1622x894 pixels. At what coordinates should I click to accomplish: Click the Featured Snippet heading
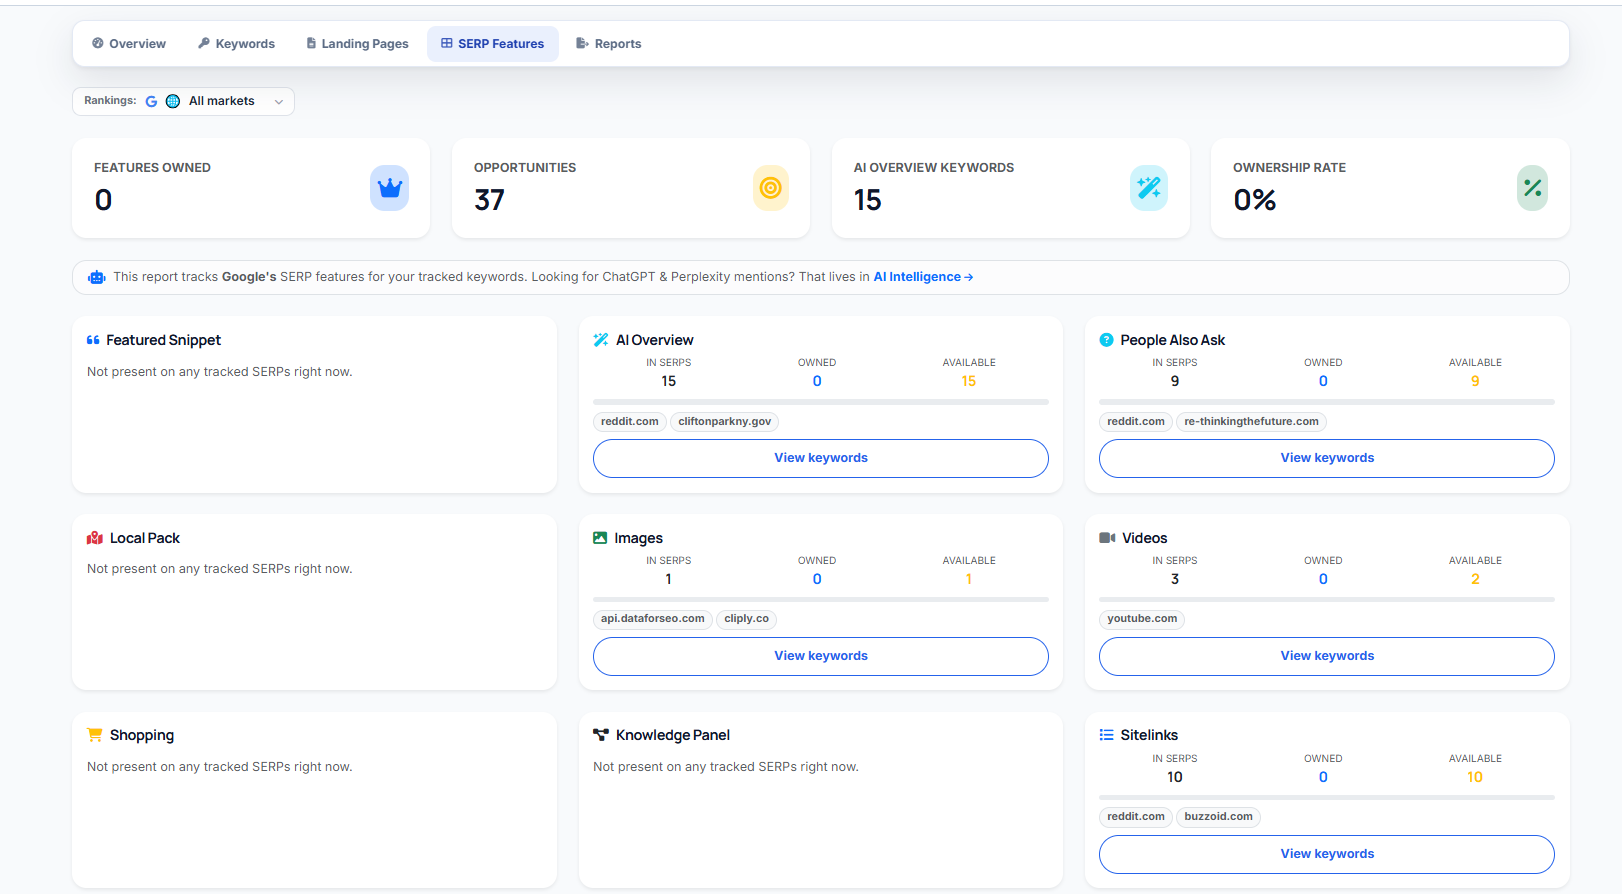[x=164, y=340]
